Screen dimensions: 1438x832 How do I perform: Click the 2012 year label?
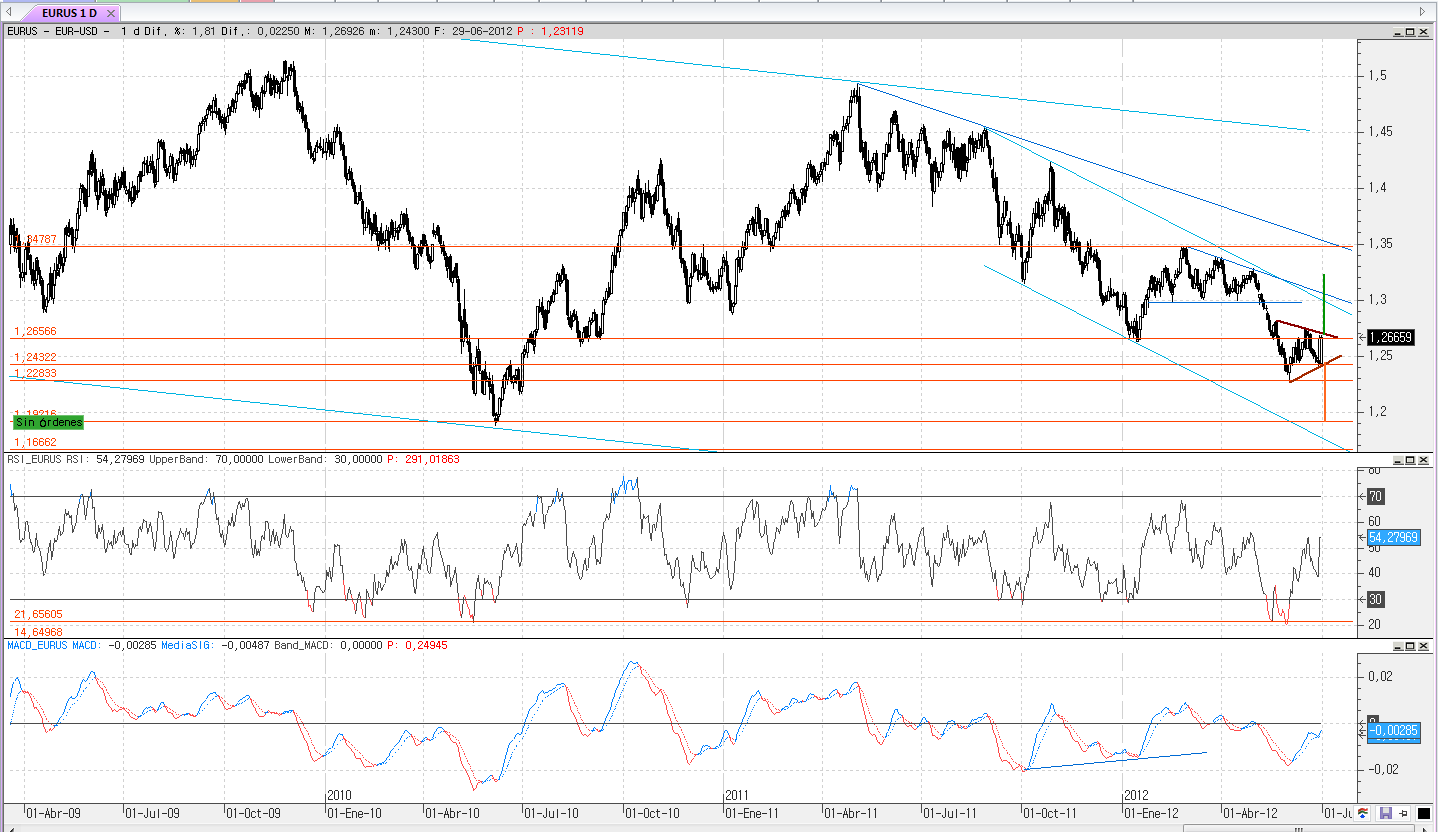1136,796
